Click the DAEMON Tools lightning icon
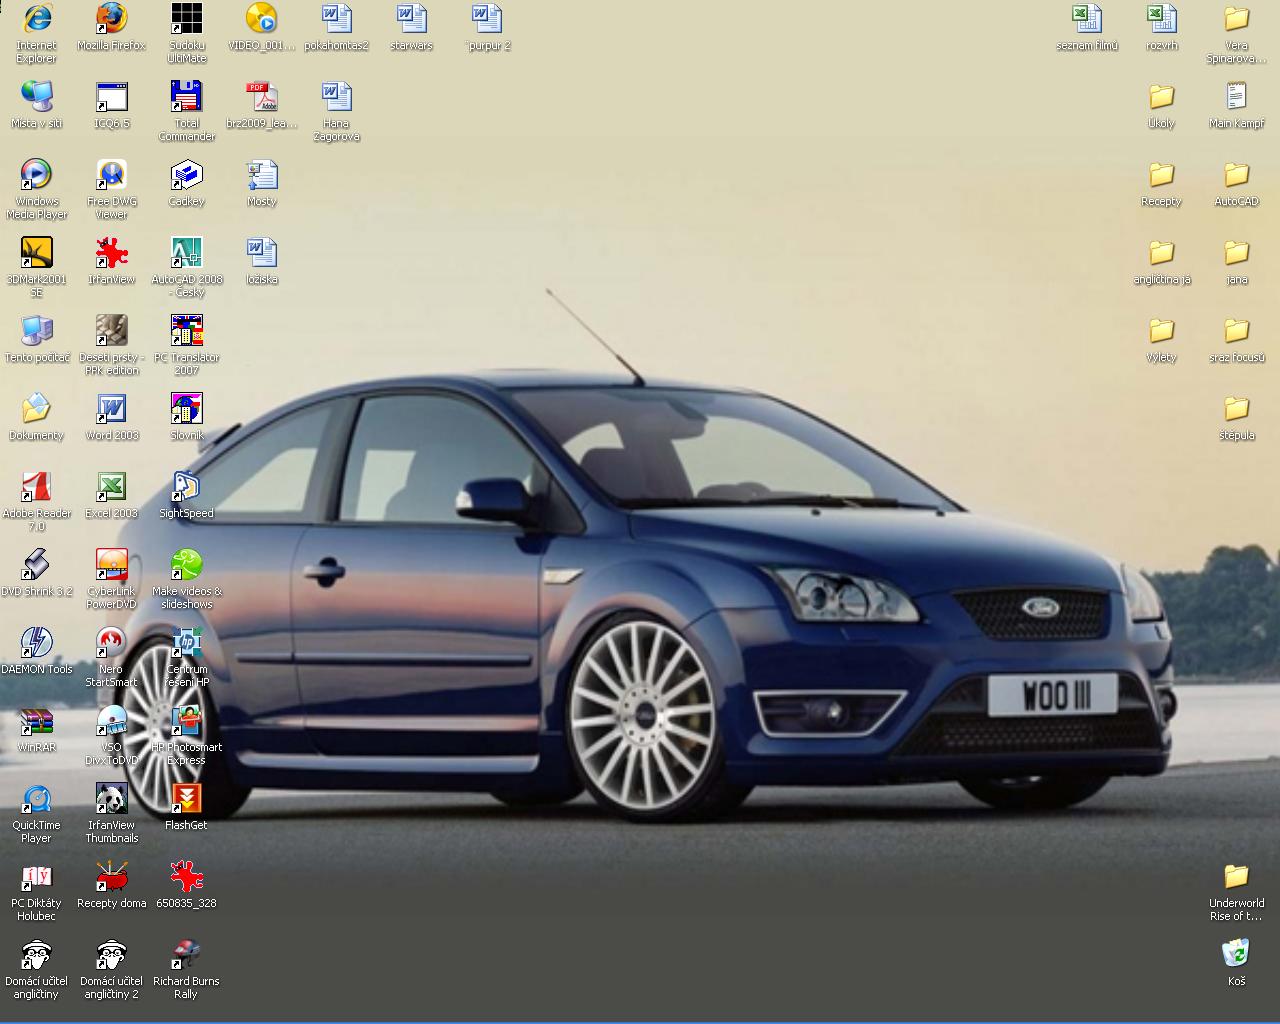The height and width of the screenshot is (1024, 1280). [37, 643]
